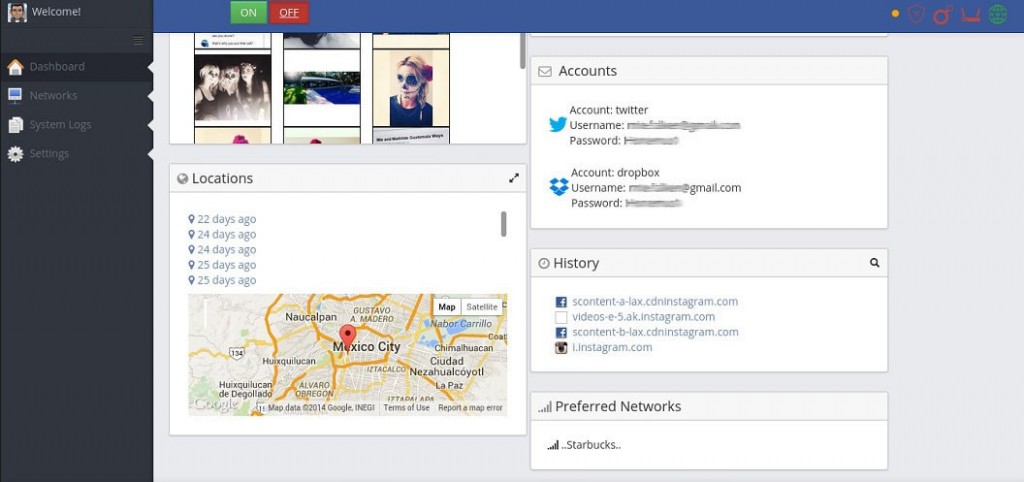Click the red map pin marker
The height and width of the screenshot is (482, 1024).
click(x=347, y=335)
